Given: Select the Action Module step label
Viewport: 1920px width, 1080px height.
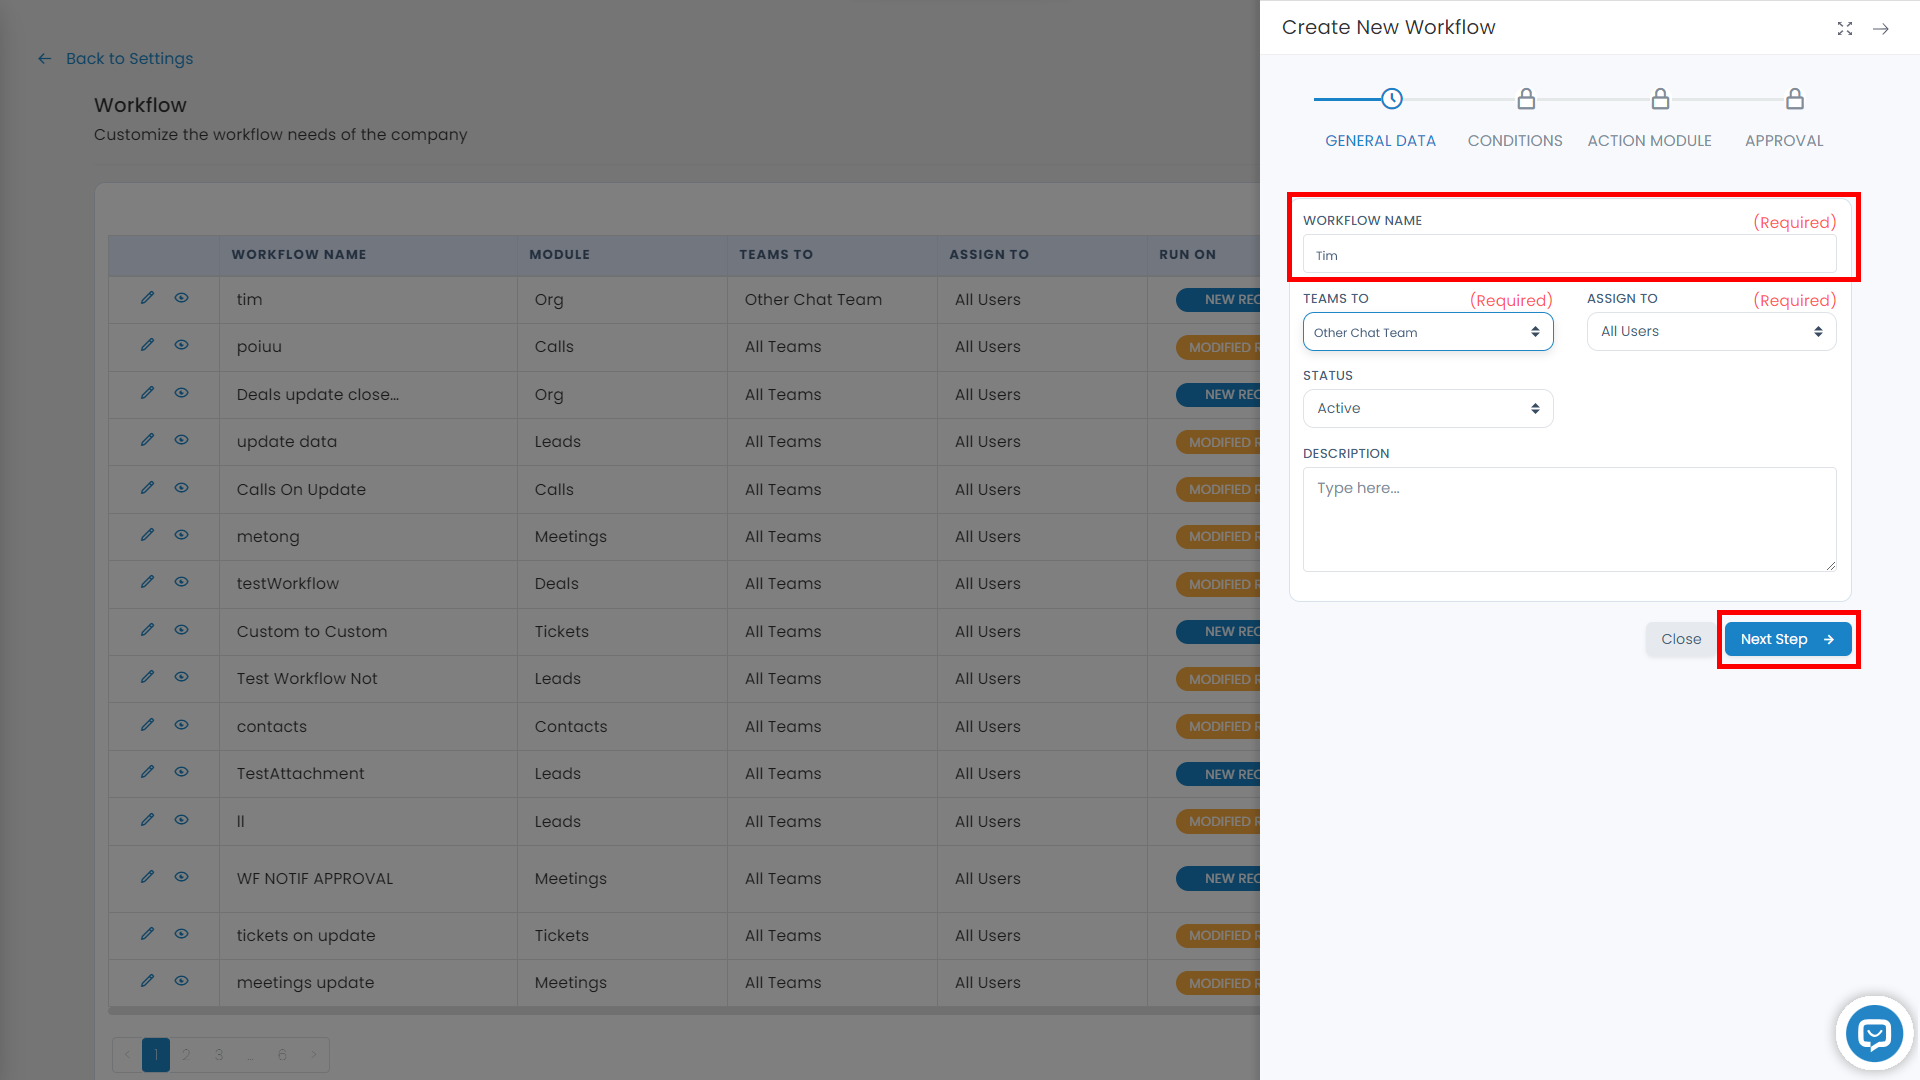Looking at the screenshot, I should pyautogui.click(x=1649, y=141).
